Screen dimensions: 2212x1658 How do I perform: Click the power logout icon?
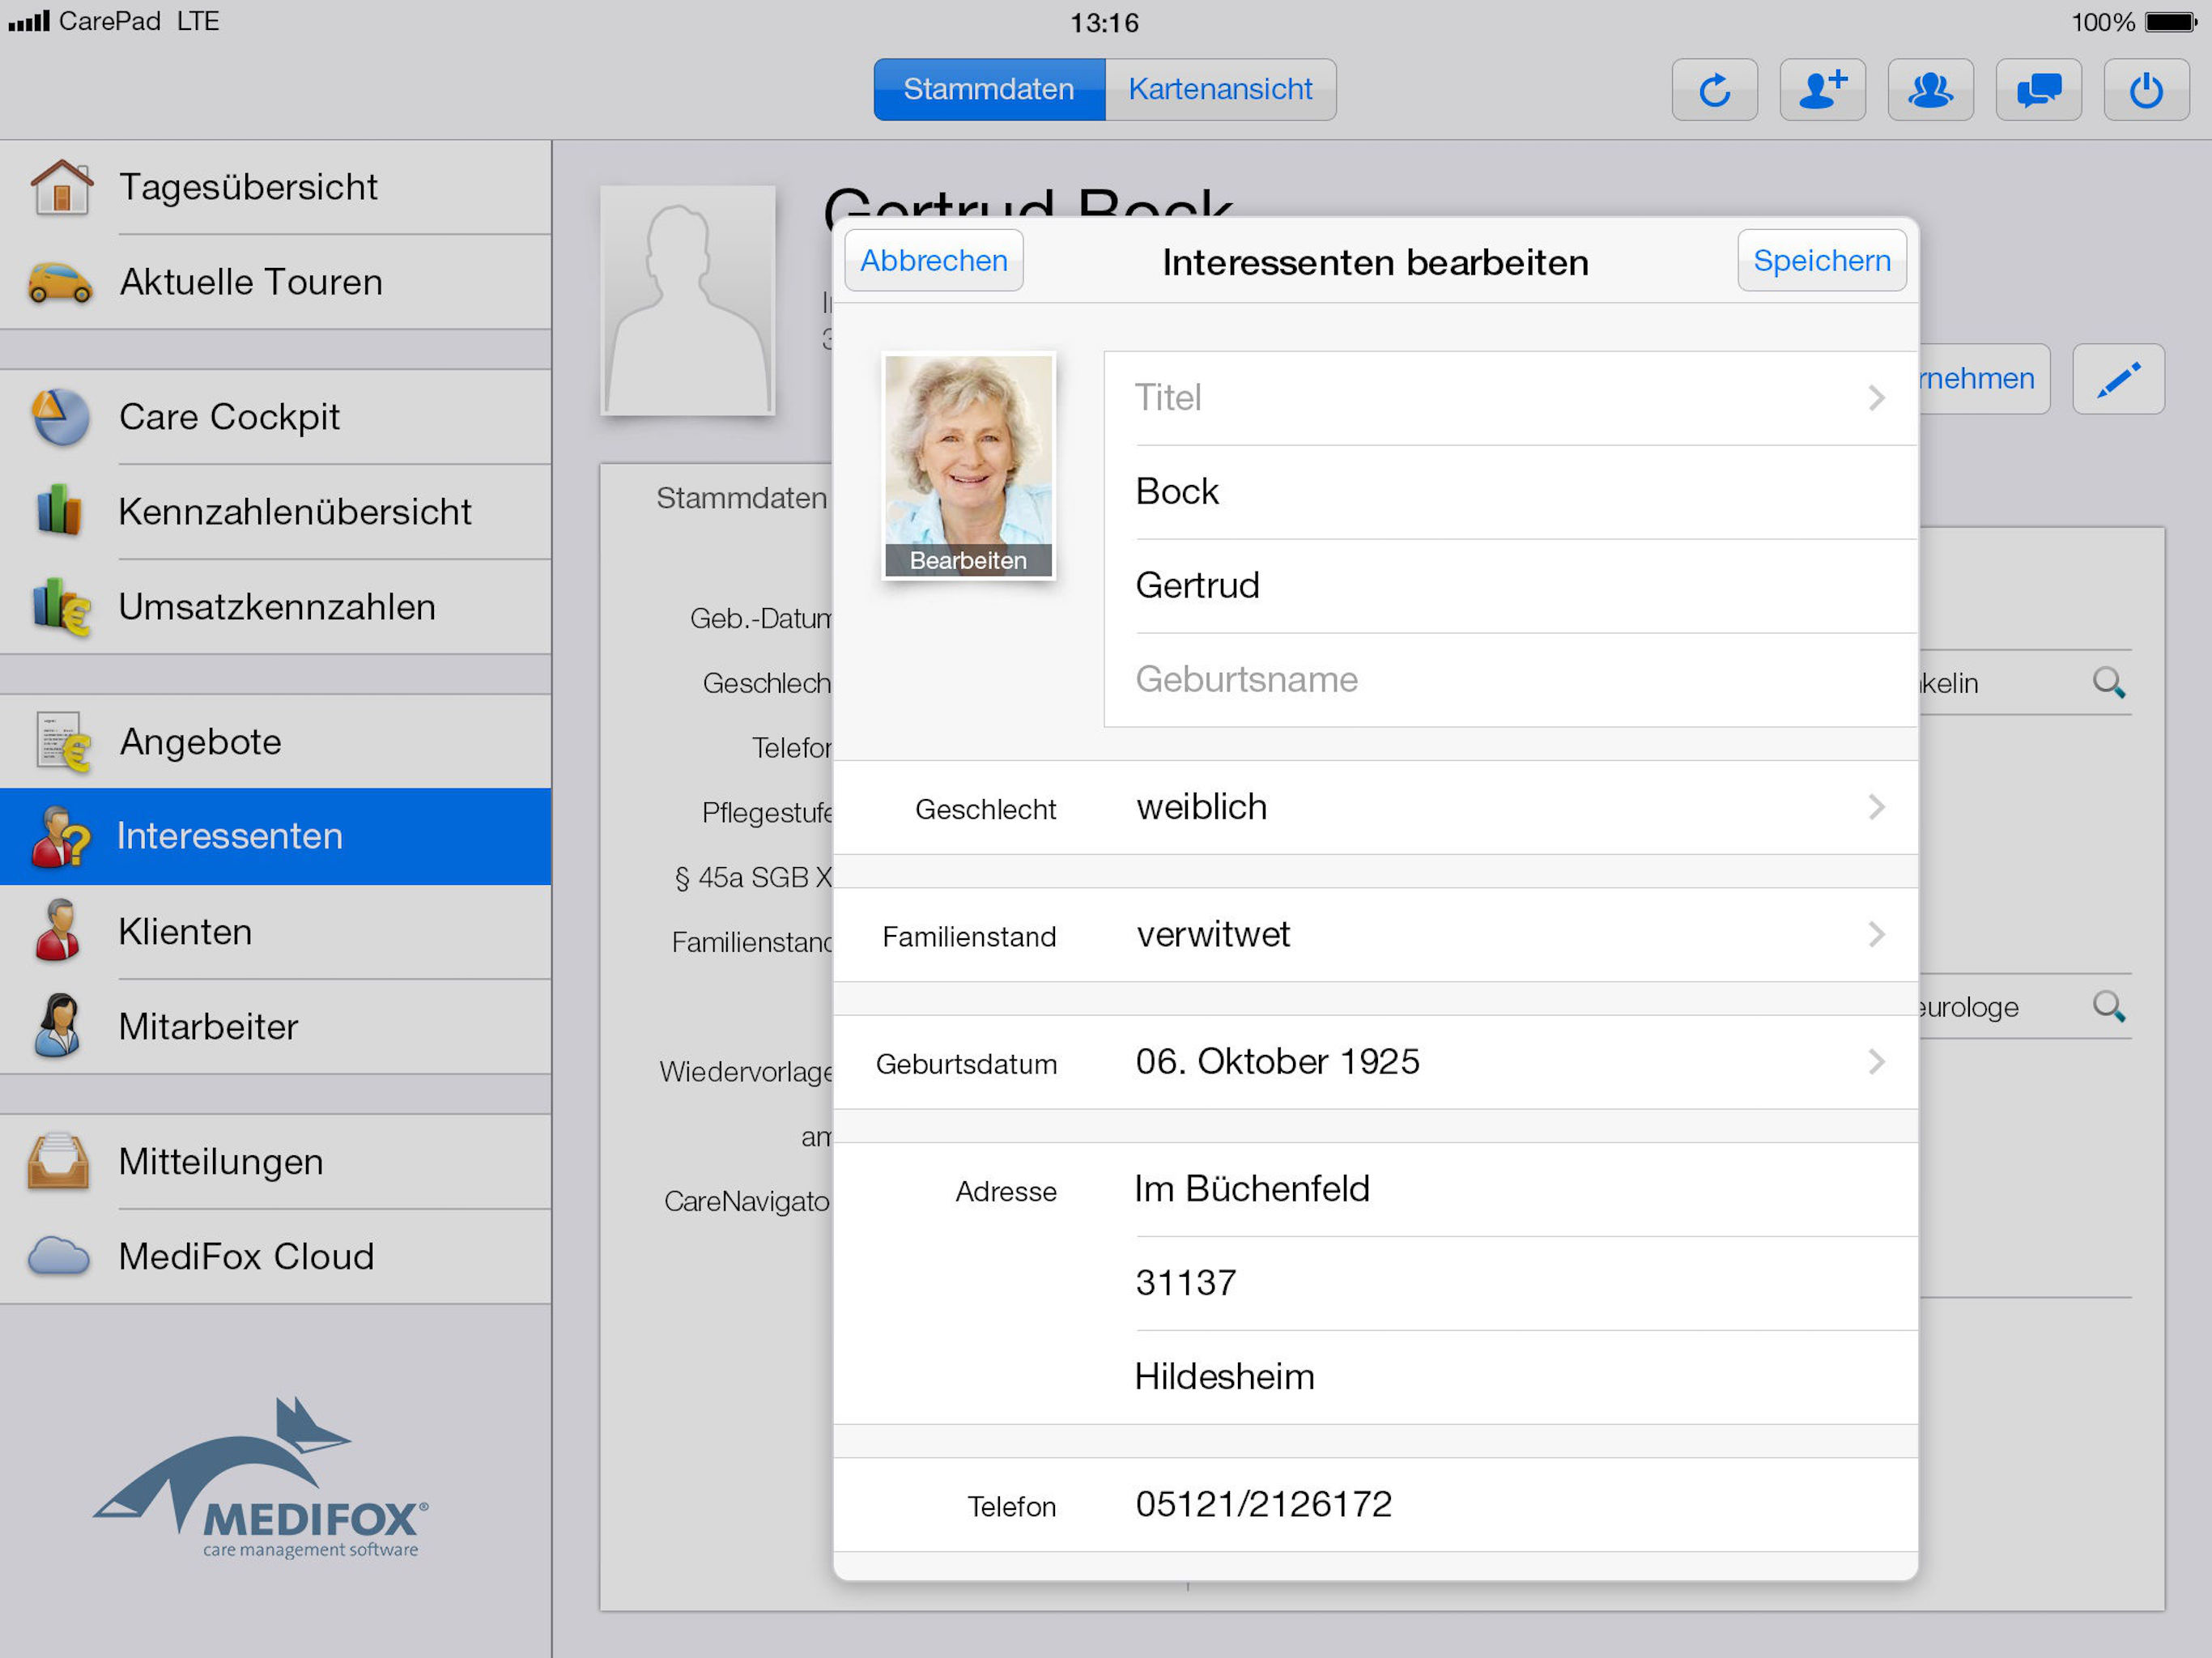pyautogui.click(x=2146, y=90)
